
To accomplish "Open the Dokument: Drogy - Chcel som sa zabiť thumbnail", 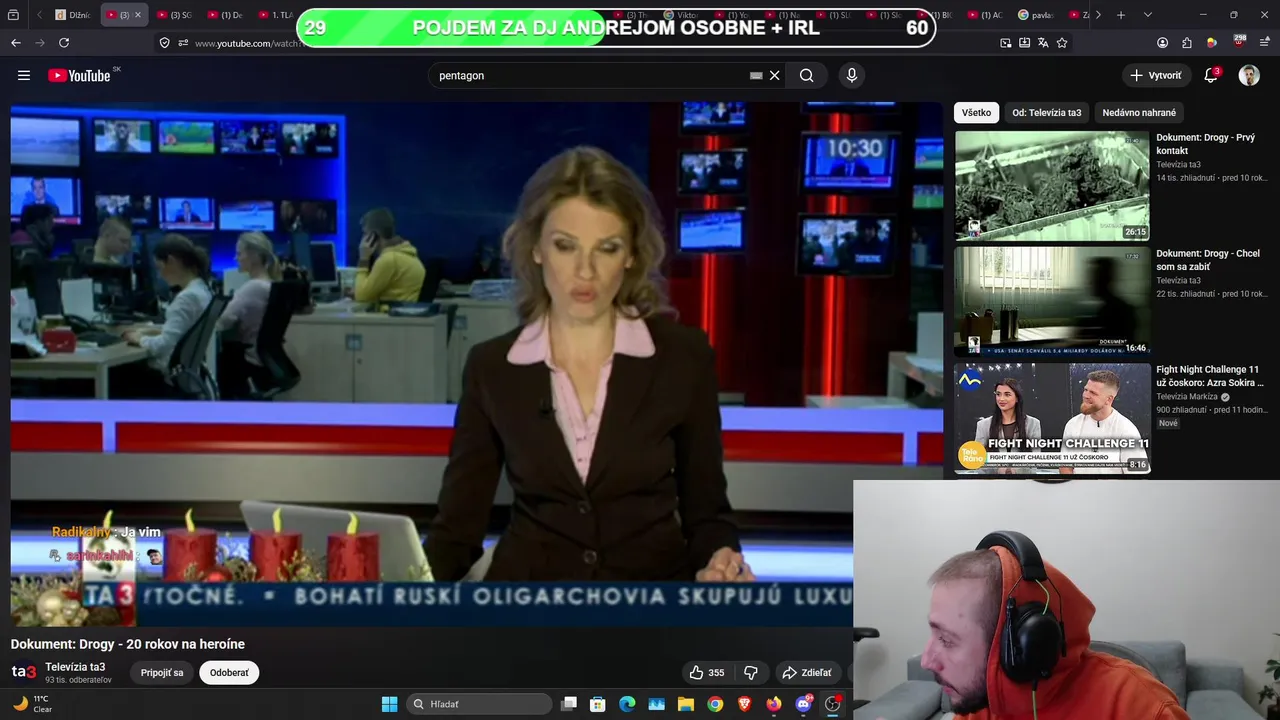I will [1052, 301].
